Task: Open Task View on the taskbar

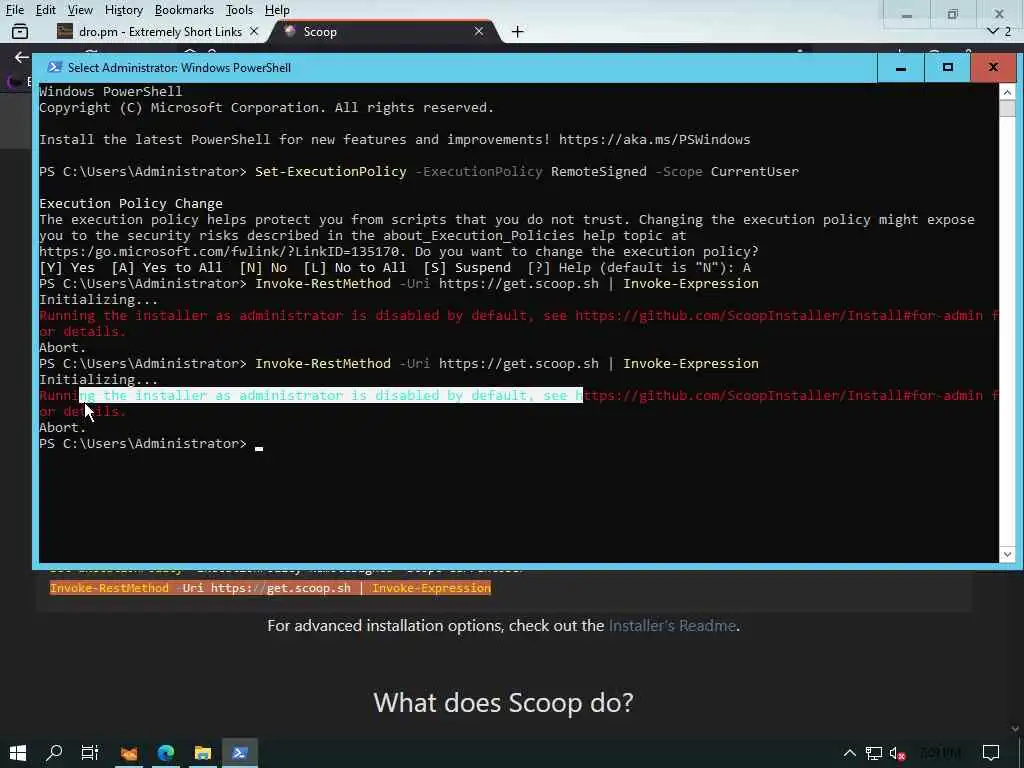Action: [x=90, y=753]
